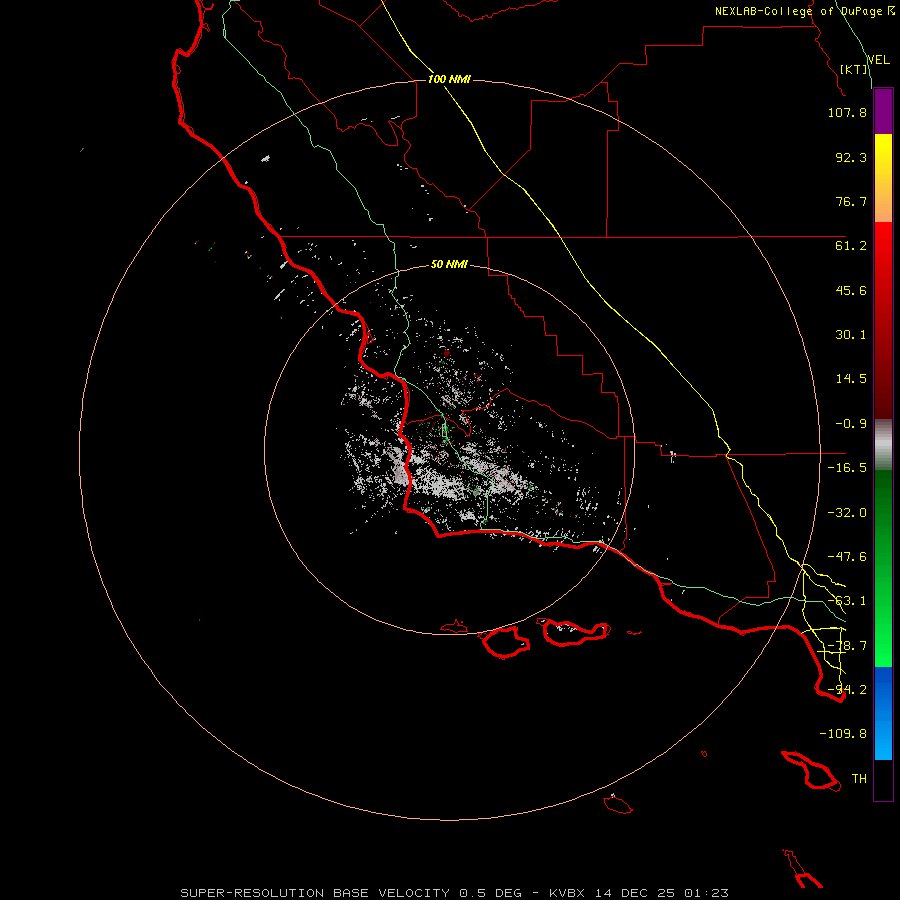This screenshot has width=900, height=900.
Task: Click the 76.7 scale value
Action: pyautogui.click(x=851, y=201)
